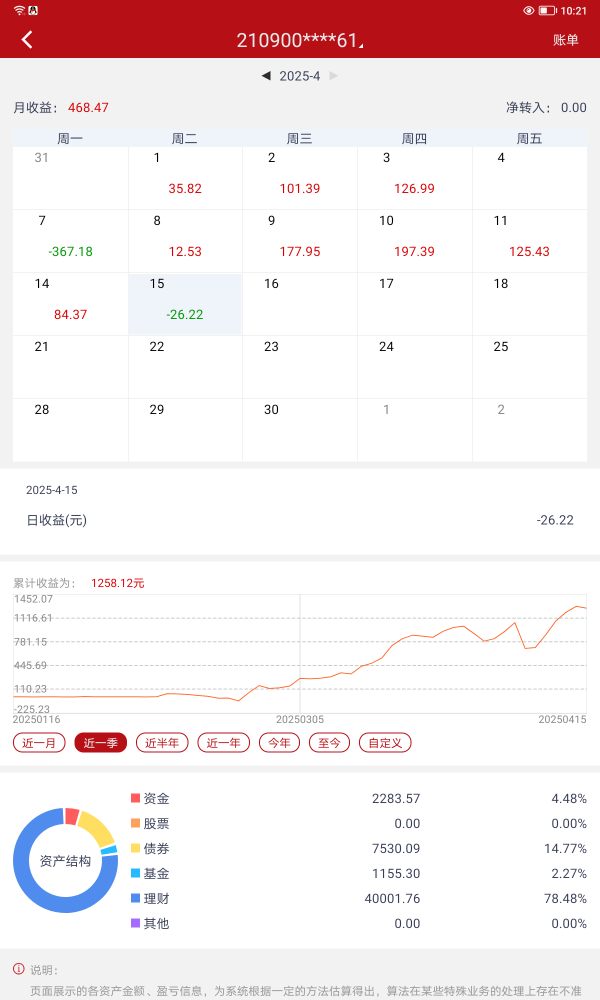Select the 近一月 time range
The height and width of the screenshot is (1000, 600).
(40, 742)
